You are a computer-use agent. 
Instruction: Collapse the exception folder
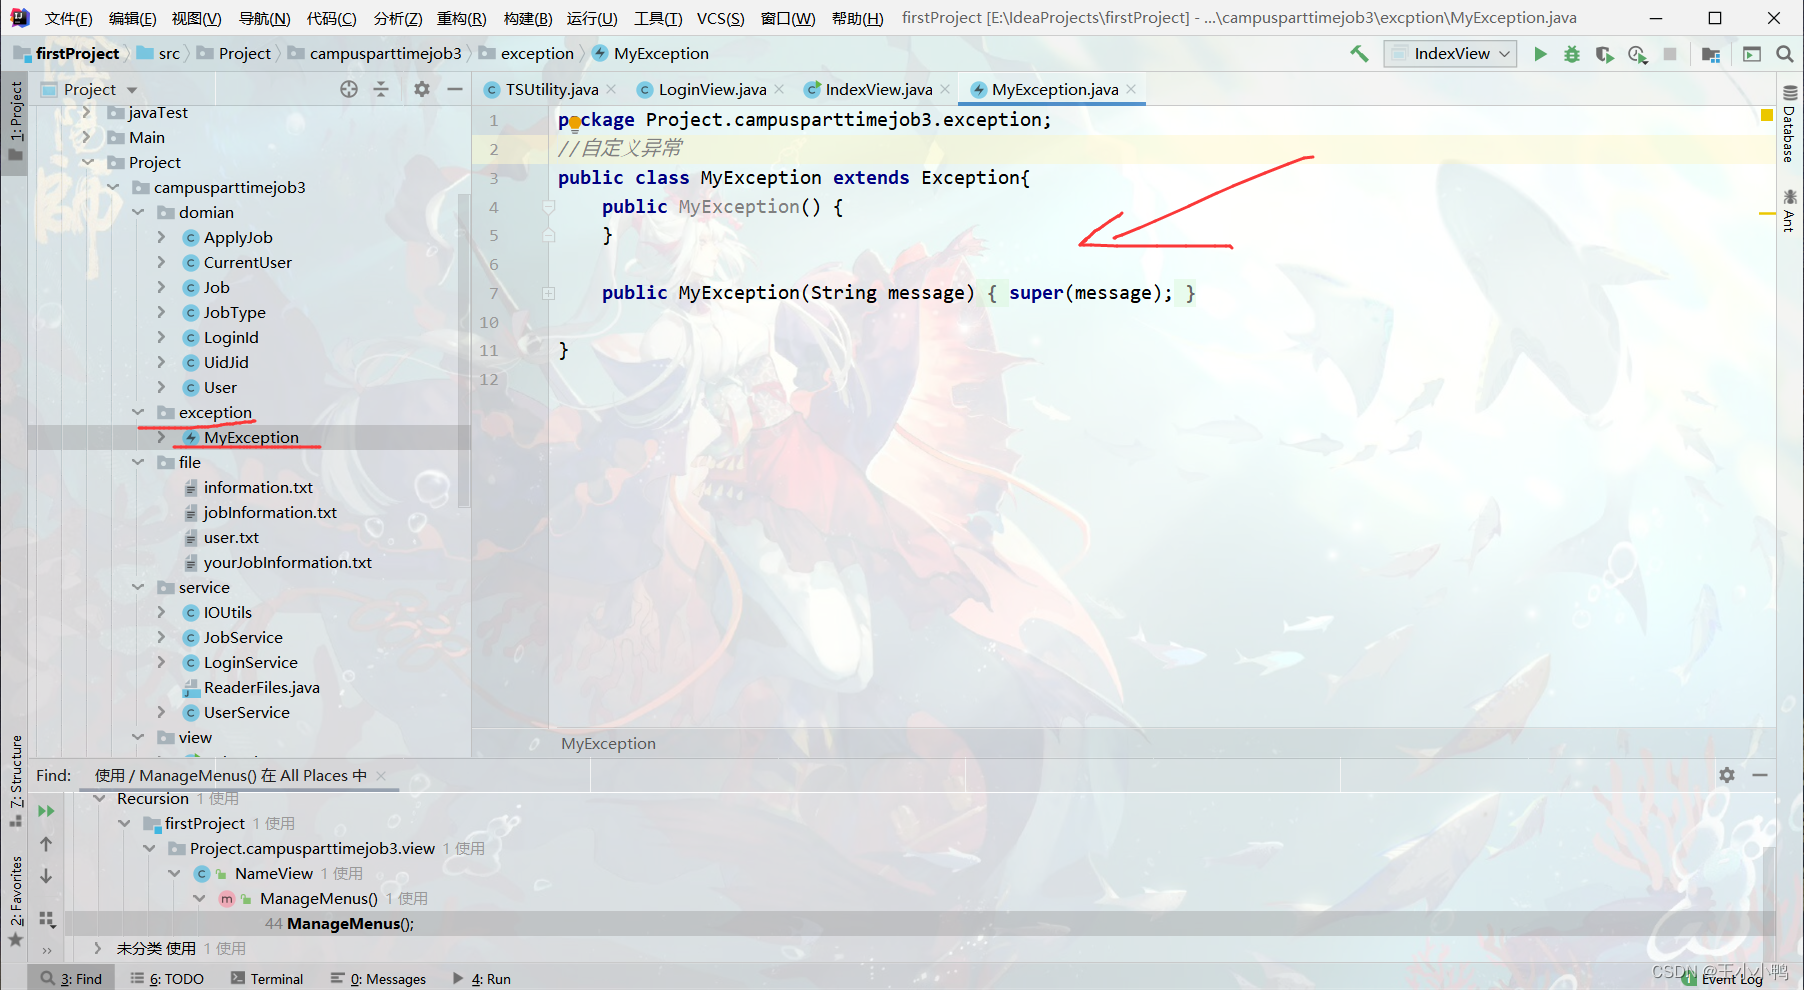[138, 412]
